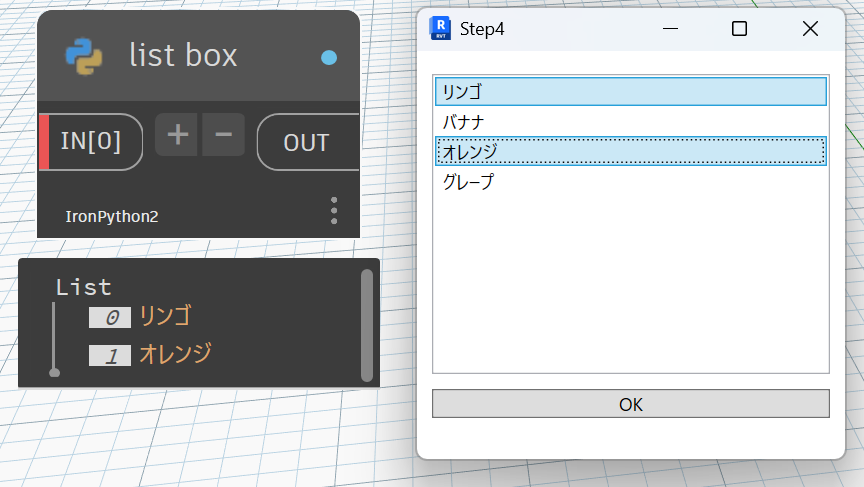Deselect オレンジ in the list box
Viewport: 864px width, 487px height.
(x=630, y=152)
